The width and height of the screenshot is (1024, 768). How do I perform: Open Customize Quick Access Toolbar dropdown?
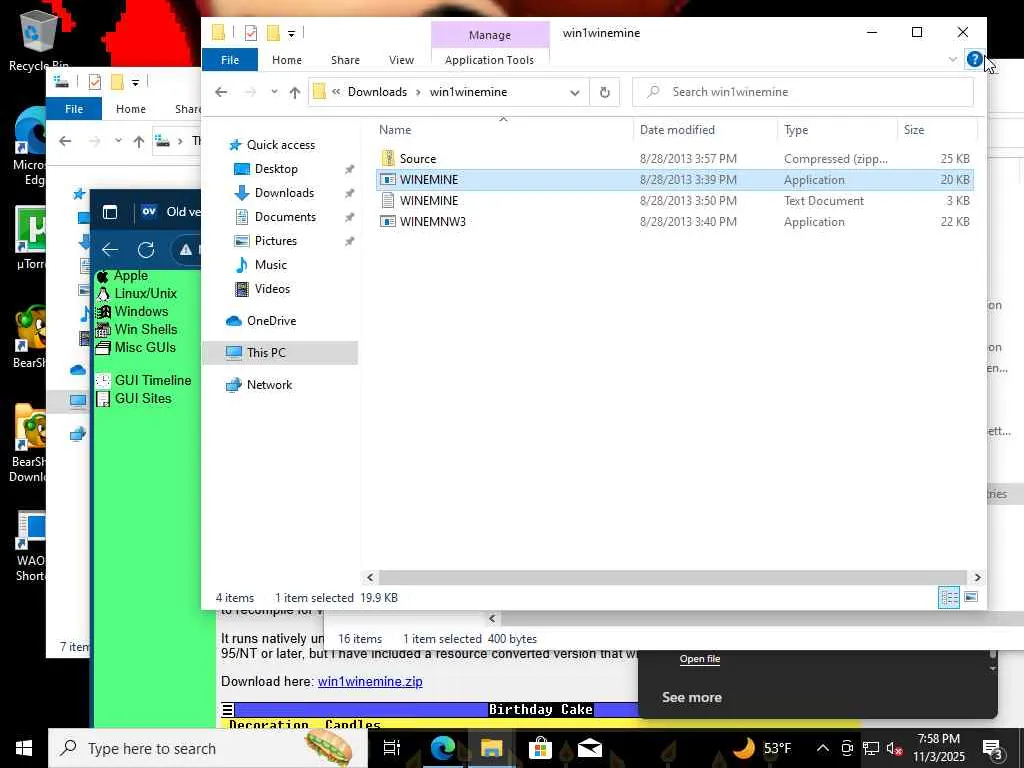click(x=291, y=33)
